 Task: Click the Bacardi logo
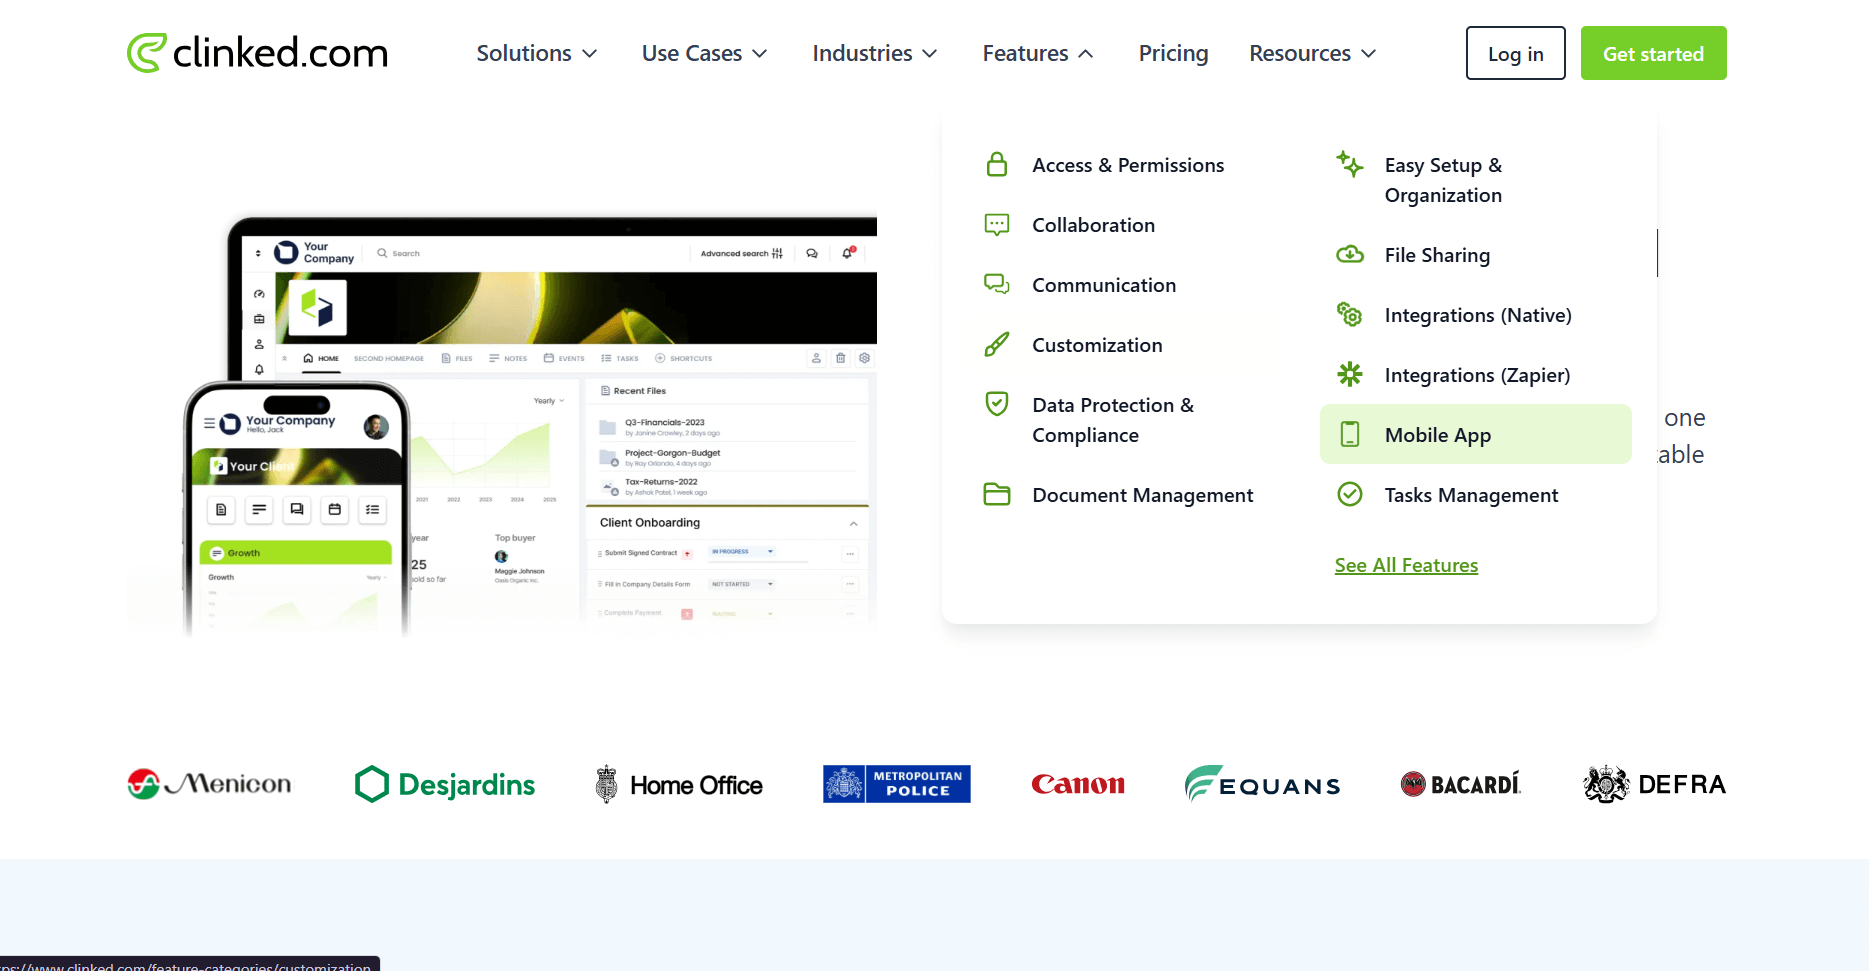coord(1461,784)
